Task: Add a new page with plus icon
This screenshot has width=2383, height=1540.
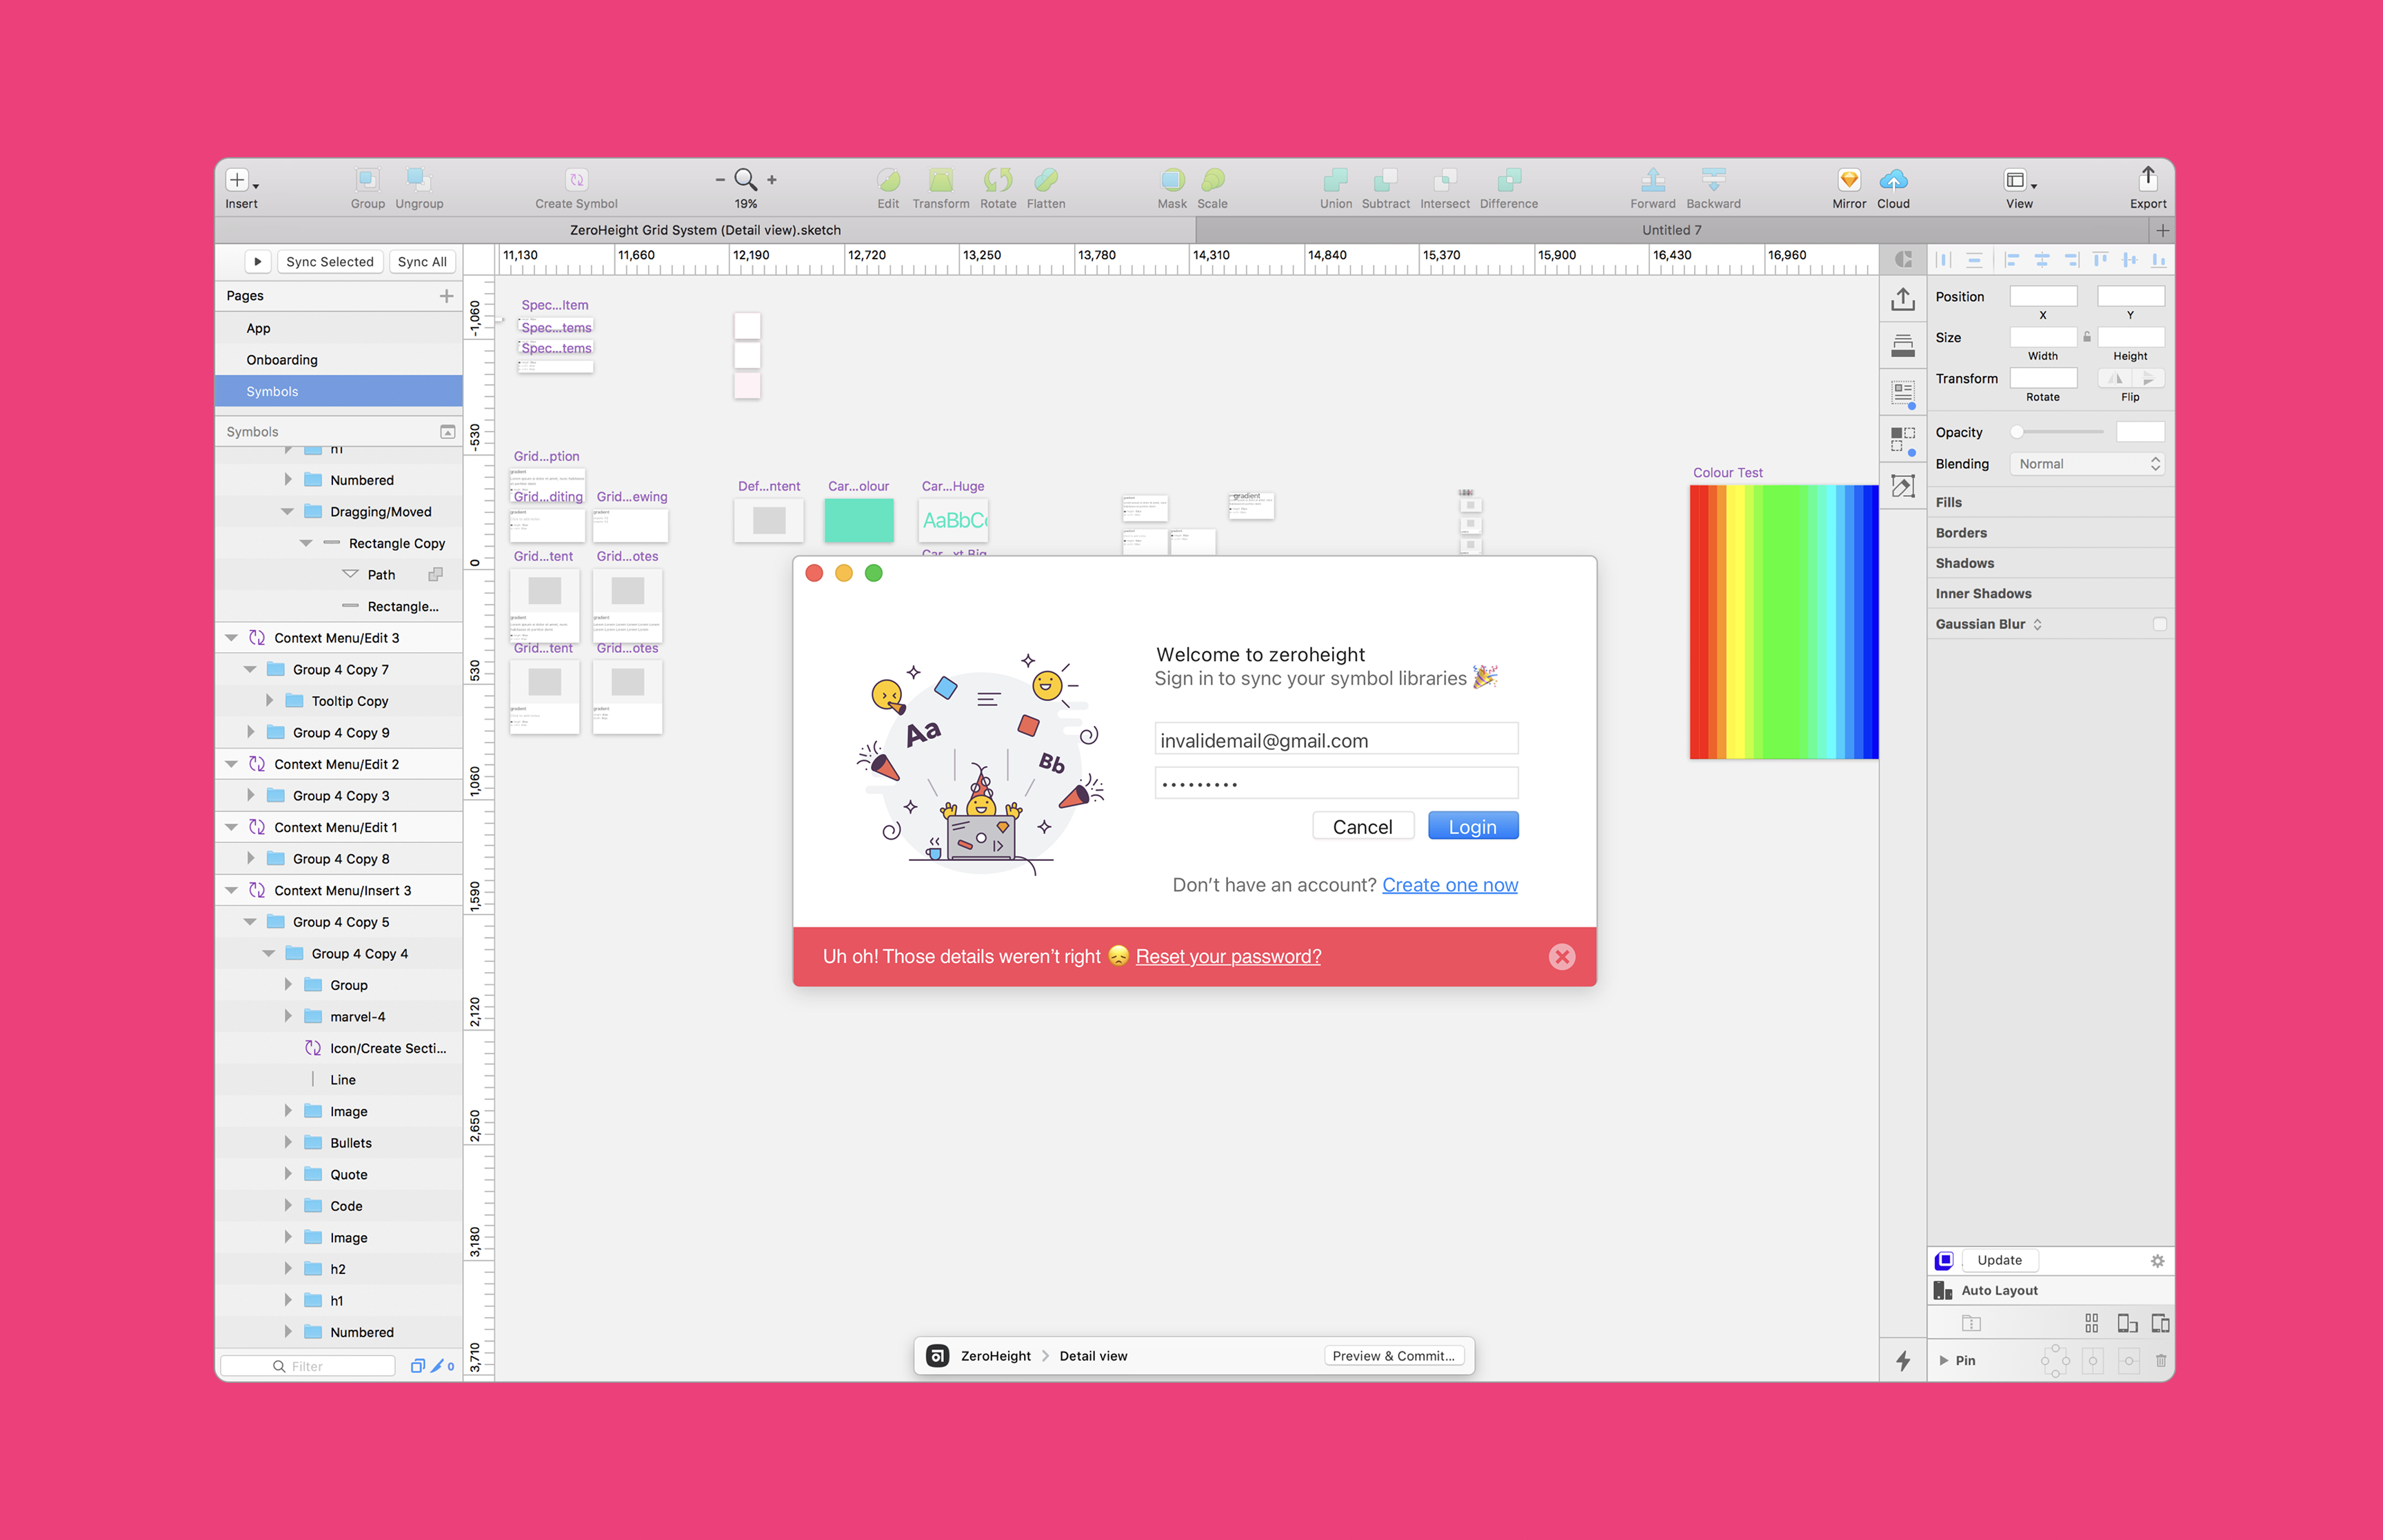Action: pyautogui.click(x=446, y=296)
